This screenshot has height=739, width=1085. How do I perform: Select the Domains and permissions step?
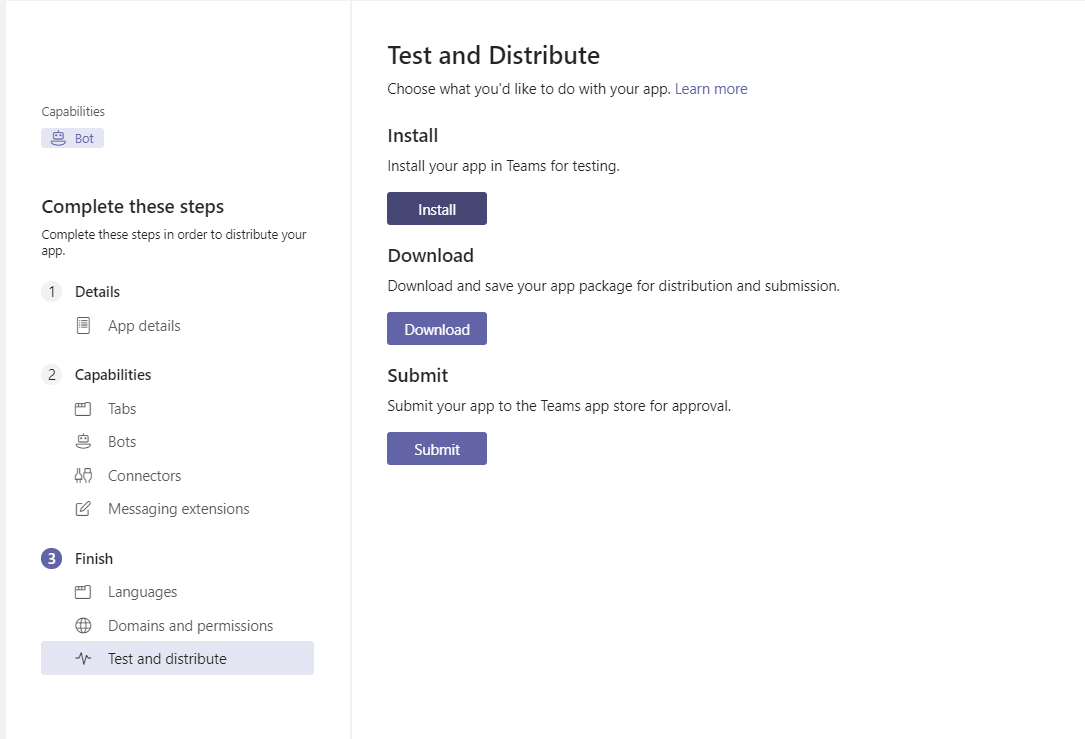(x=190, y=626)
